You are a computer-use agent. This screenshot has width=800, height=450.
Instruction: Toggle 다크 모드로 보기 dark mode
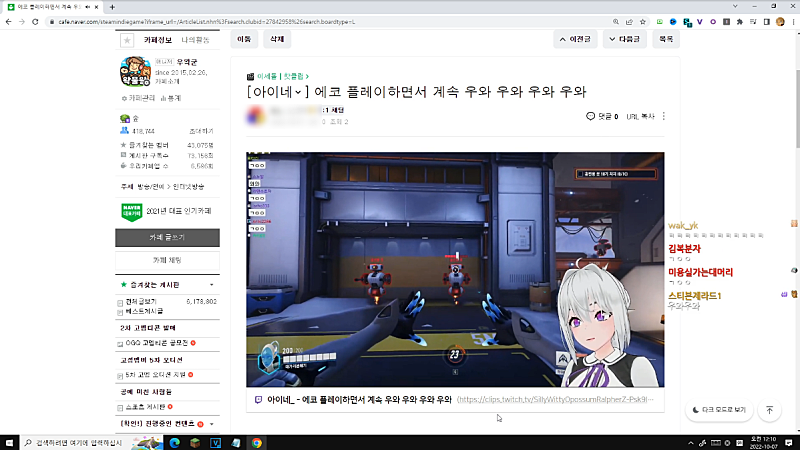tap(719, 410)
